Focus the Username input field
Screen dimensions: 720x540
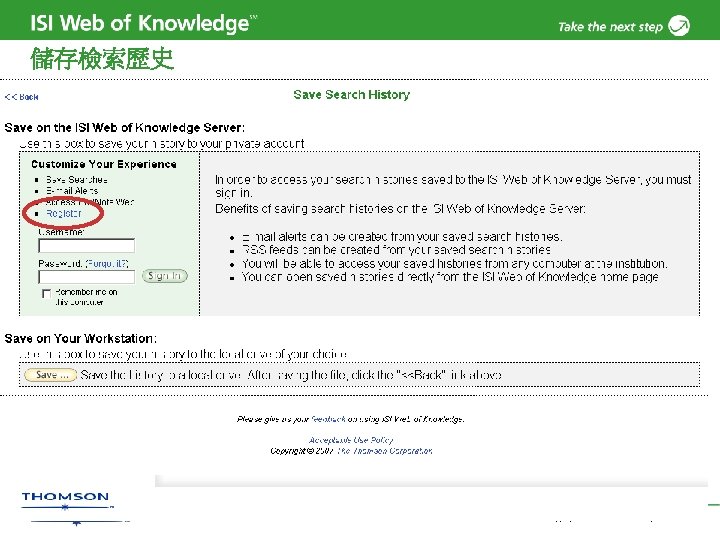click(x=86, y=246)
